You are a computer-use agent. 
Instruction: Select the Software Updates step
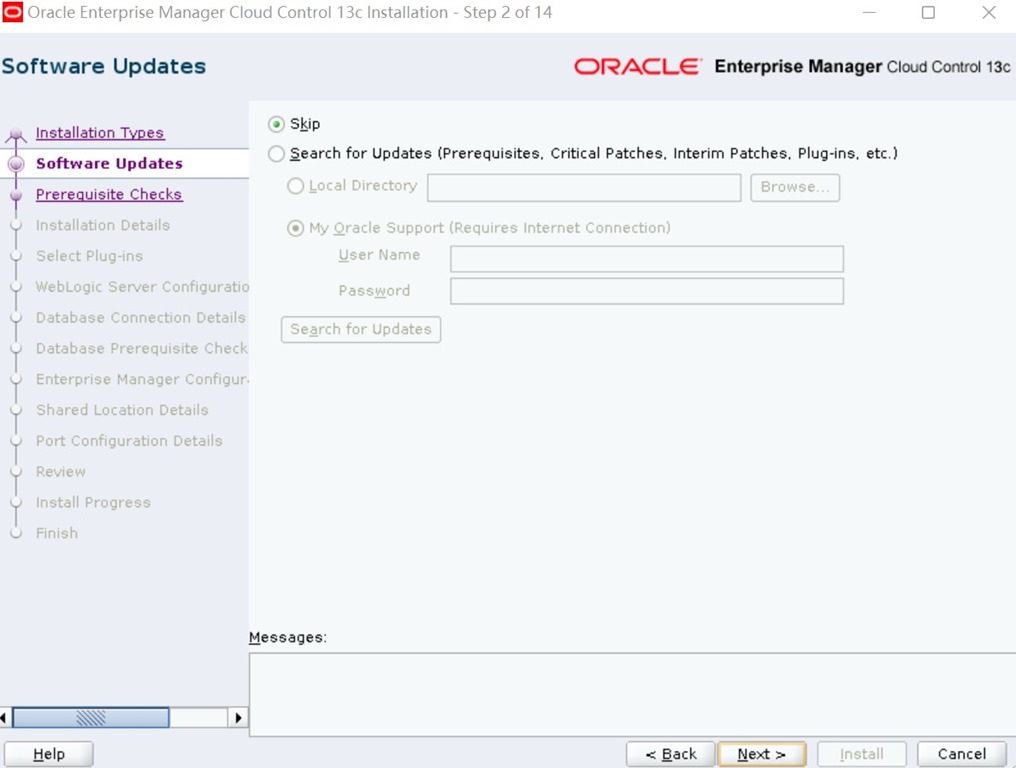point(110,163)
